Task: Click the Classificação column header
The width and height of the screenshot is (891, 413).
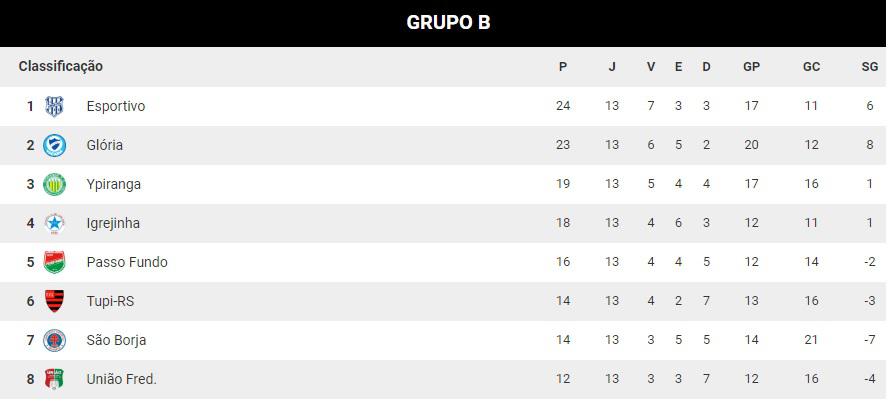Action: click(61, 66)
